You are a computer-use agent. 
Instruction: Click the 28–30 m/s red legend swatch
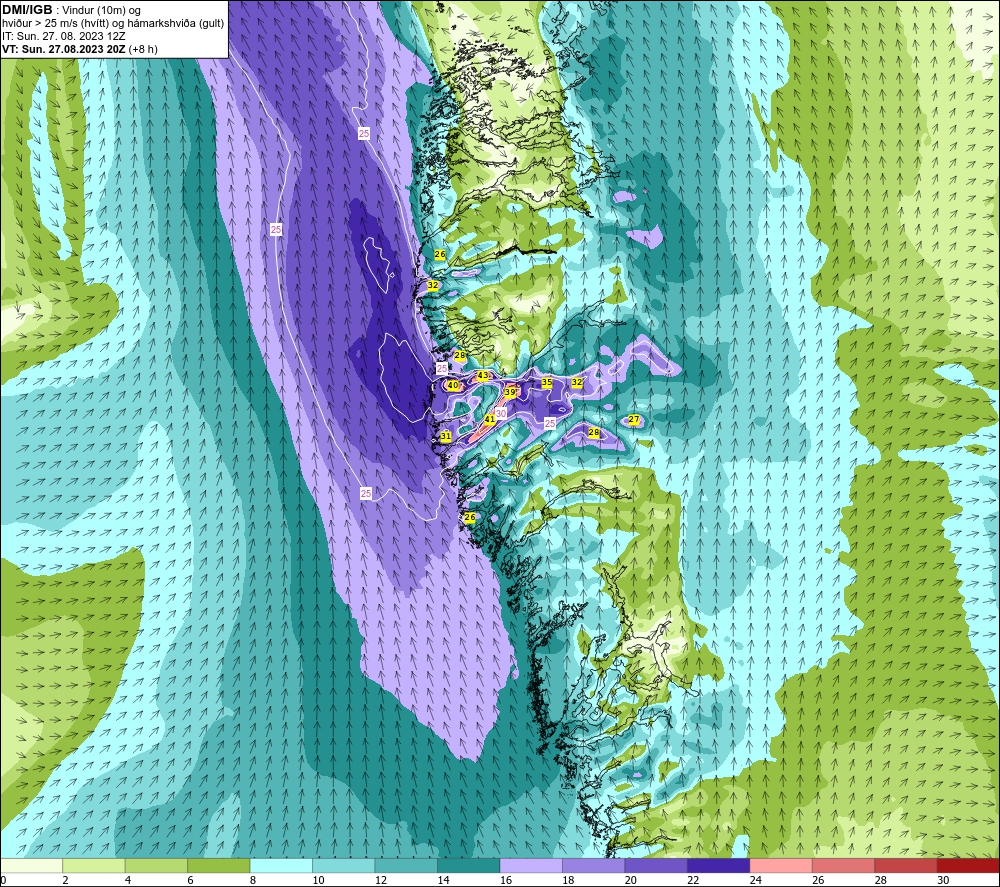click(x=906, y=865)
